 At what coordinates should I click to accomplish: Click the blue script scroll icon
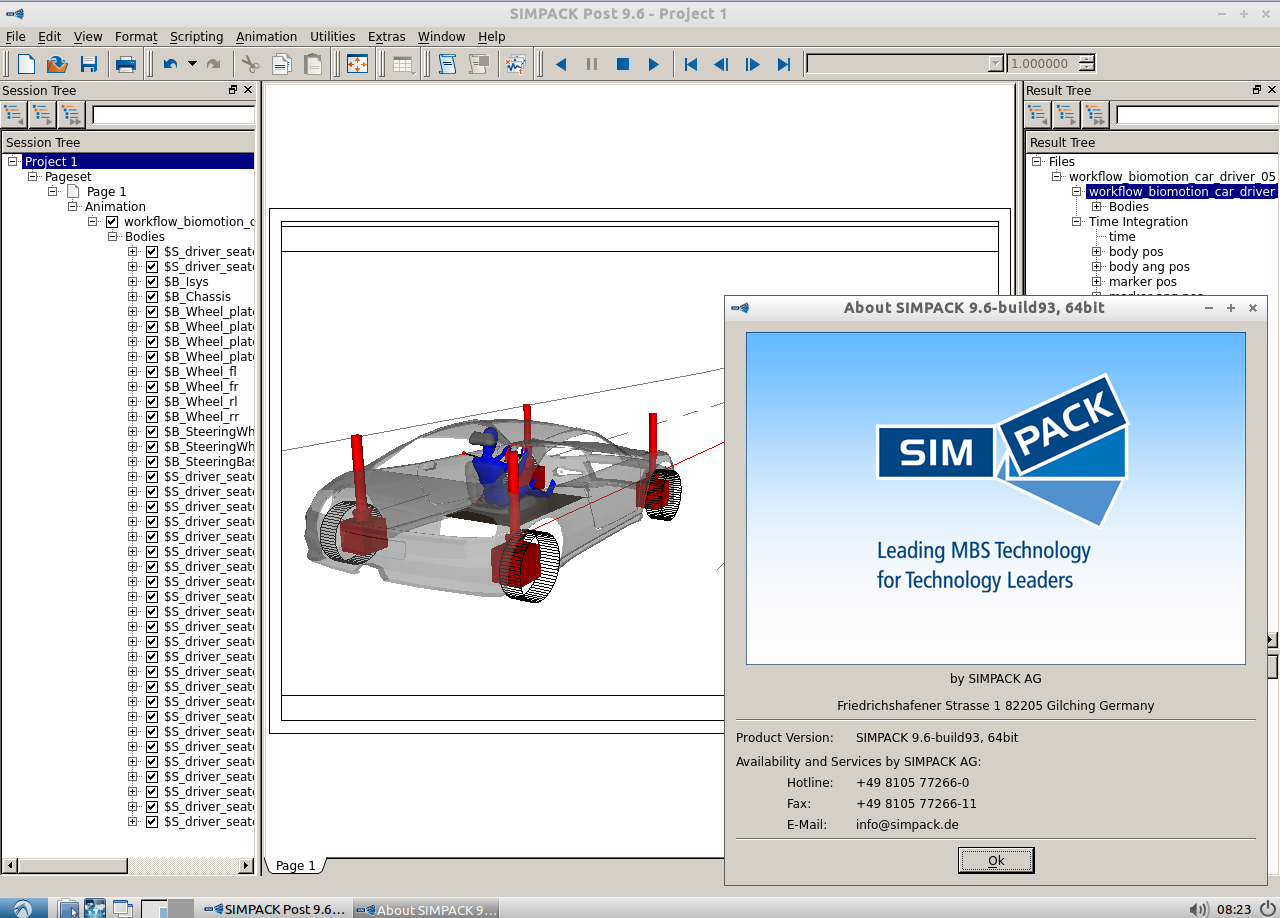448,64
